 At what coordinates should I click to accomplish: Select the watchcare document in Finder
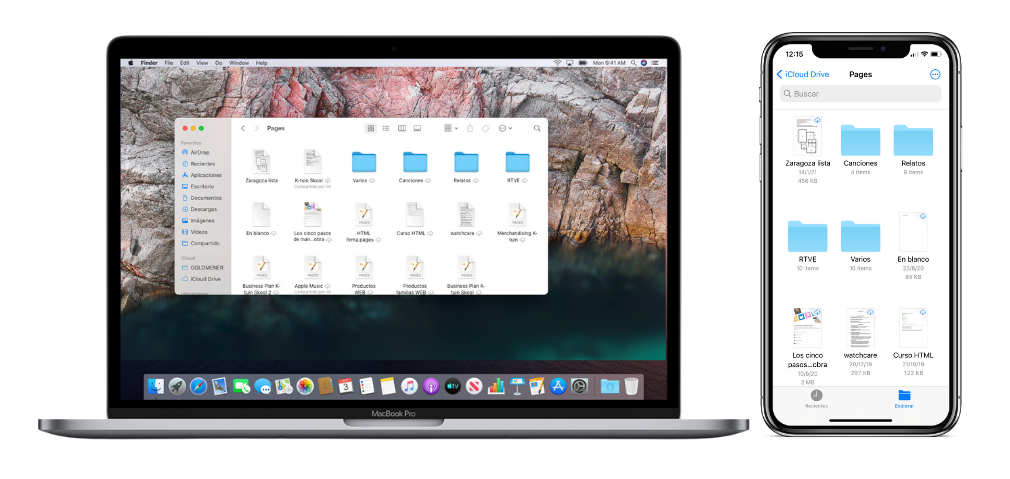(x=466, y=214)
